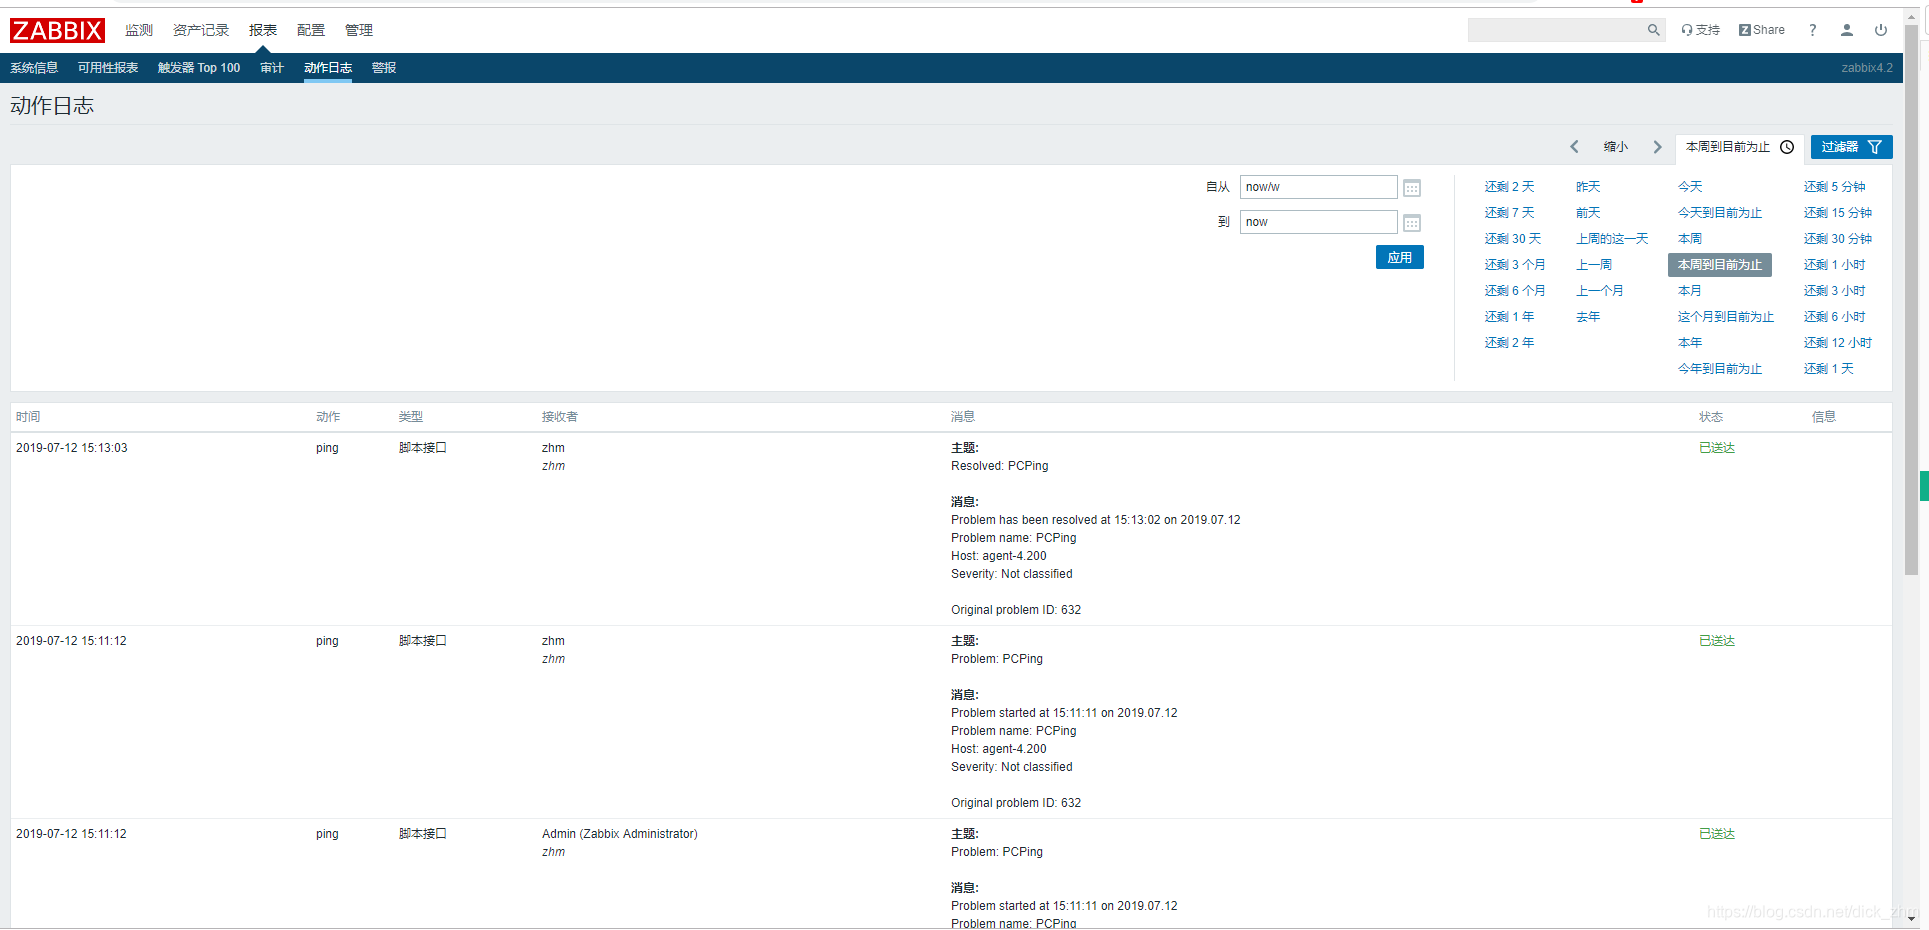1929x930 pixels.
Task: Select 还剩 12 小时 time range
Action: pyautogui.click(x=1838, y=343)
